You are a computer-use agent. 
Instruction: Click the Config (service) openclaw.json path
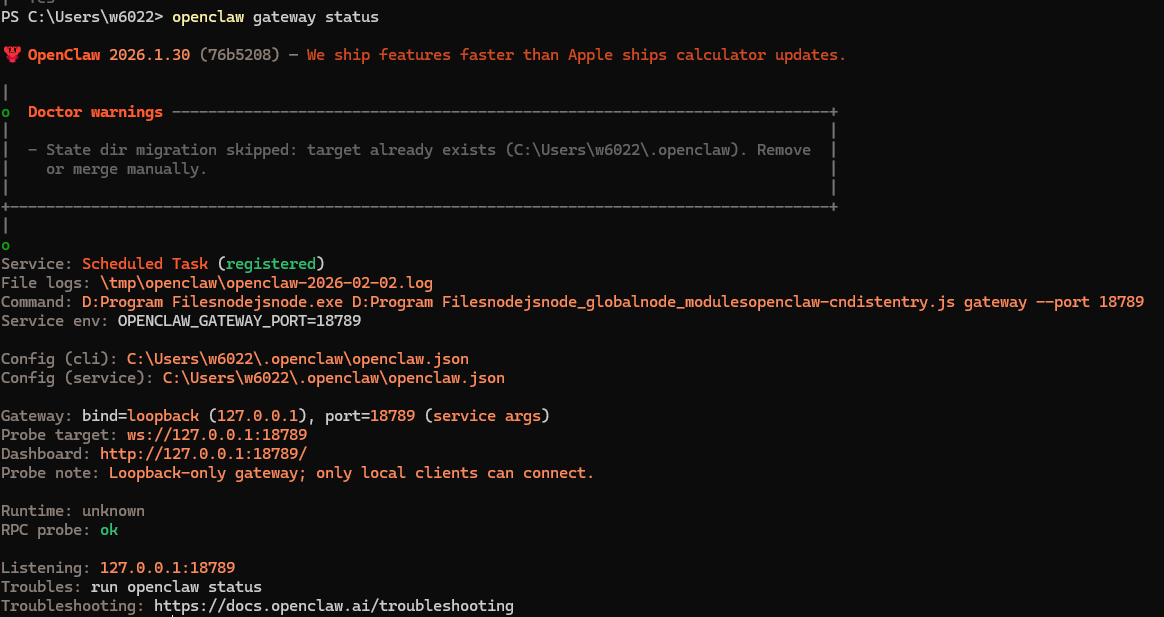pos(334,378)
